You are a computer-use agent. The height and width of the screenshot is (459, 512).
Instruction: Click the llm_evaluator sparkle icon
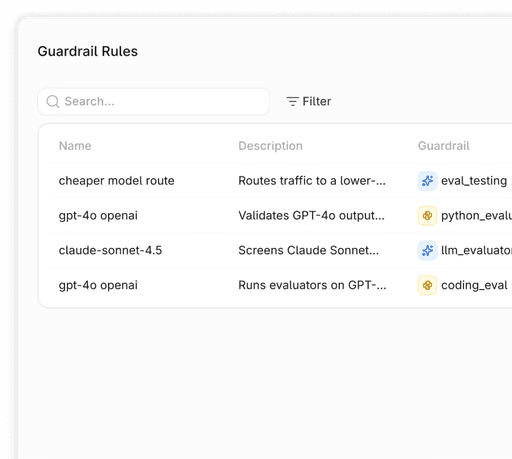click(427, 250)
